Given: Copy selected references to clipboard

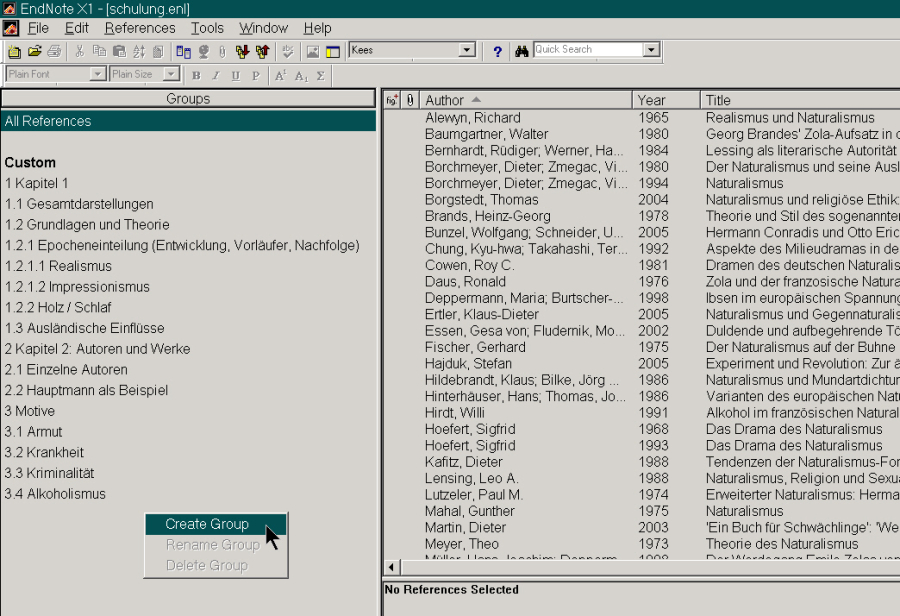Looking at the screenshot, I should [97, 50].
